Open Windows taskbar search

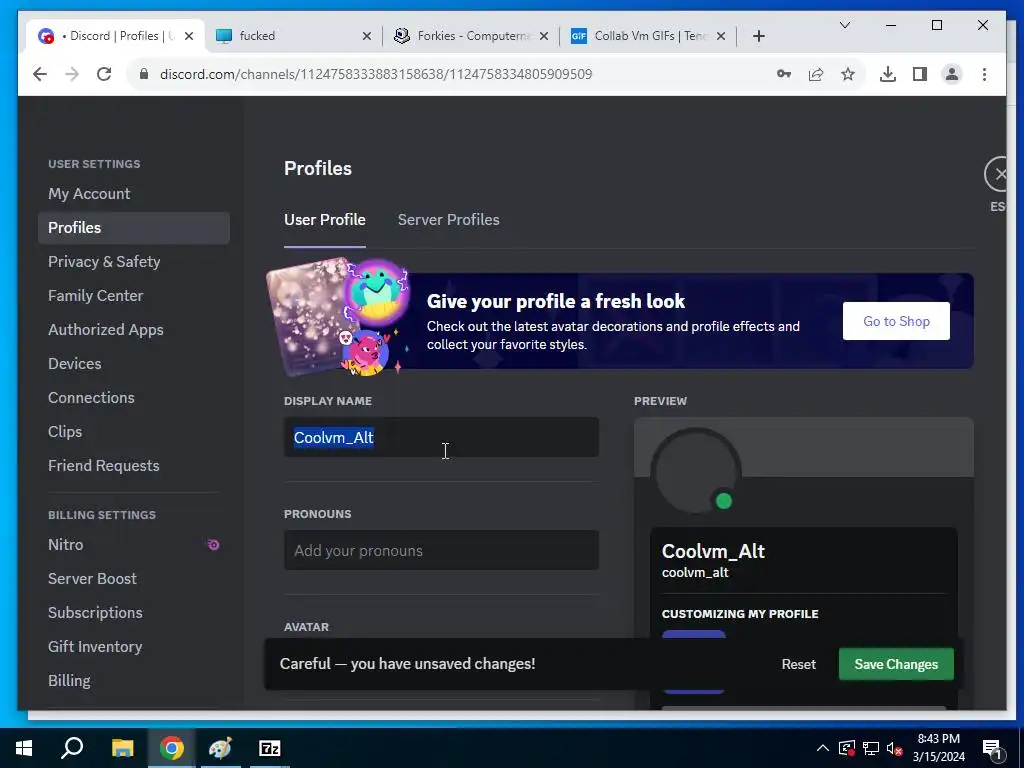coord(72,748)
